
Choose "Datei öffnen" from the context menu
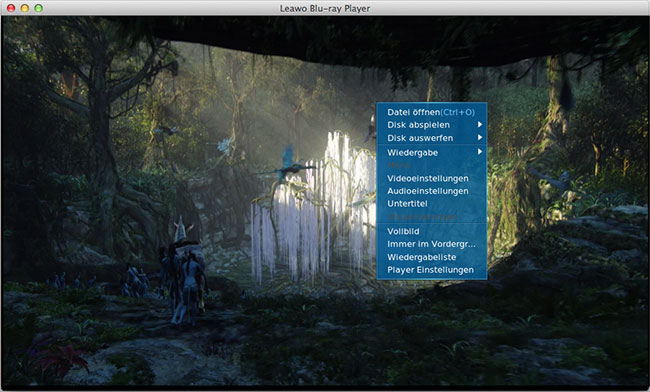432,112
